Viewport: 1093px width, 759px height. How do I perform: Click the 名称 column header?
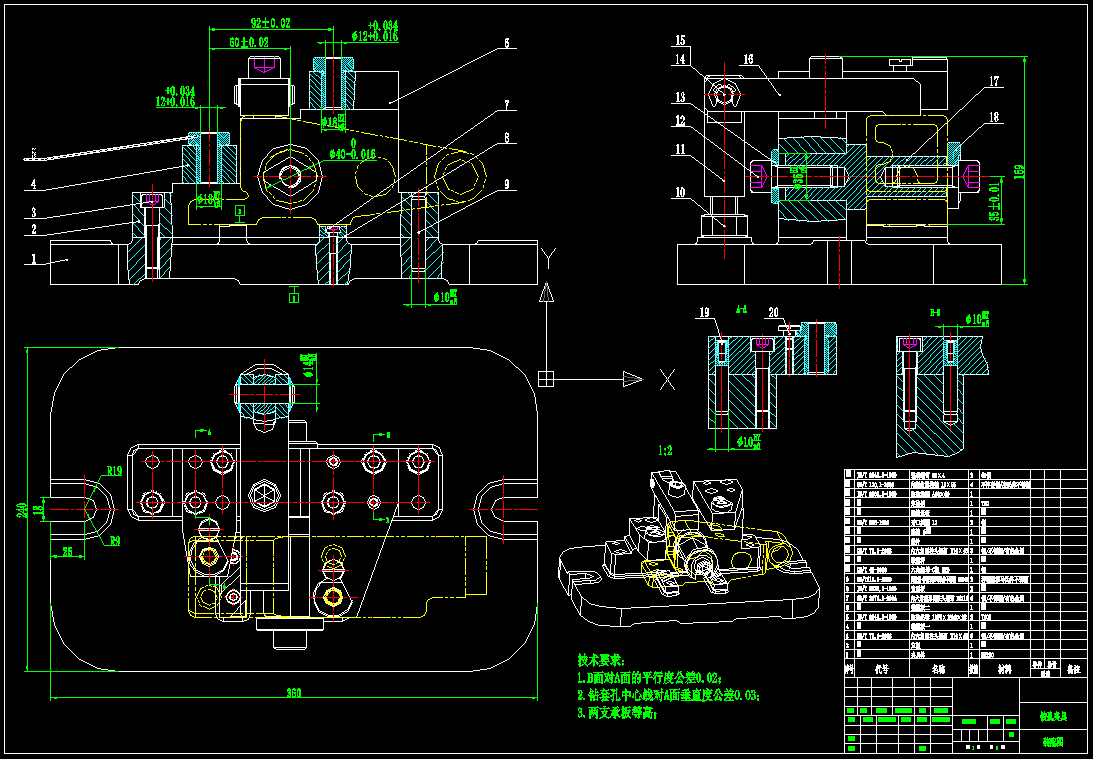click(939, 669)
